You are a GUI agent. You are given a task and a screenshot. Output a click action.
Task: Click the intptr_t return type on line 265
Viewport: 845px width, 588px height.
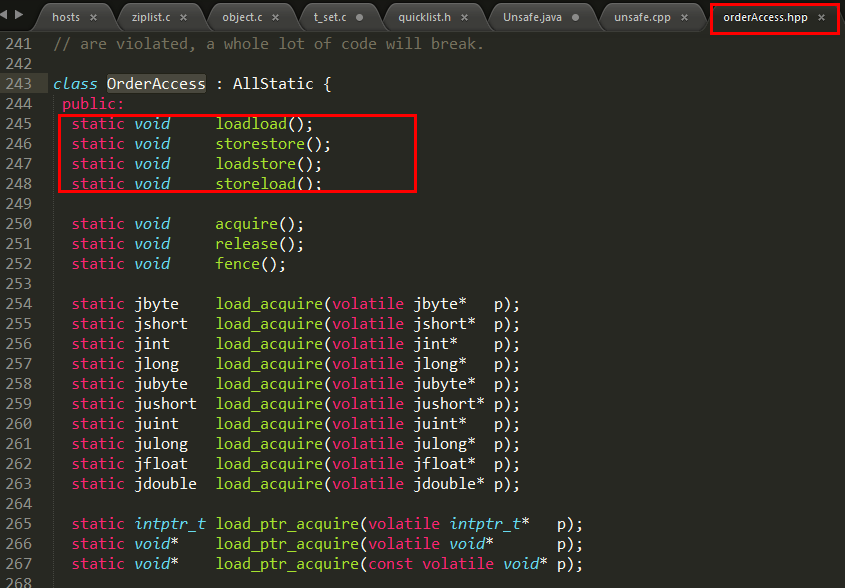(170, 524)
